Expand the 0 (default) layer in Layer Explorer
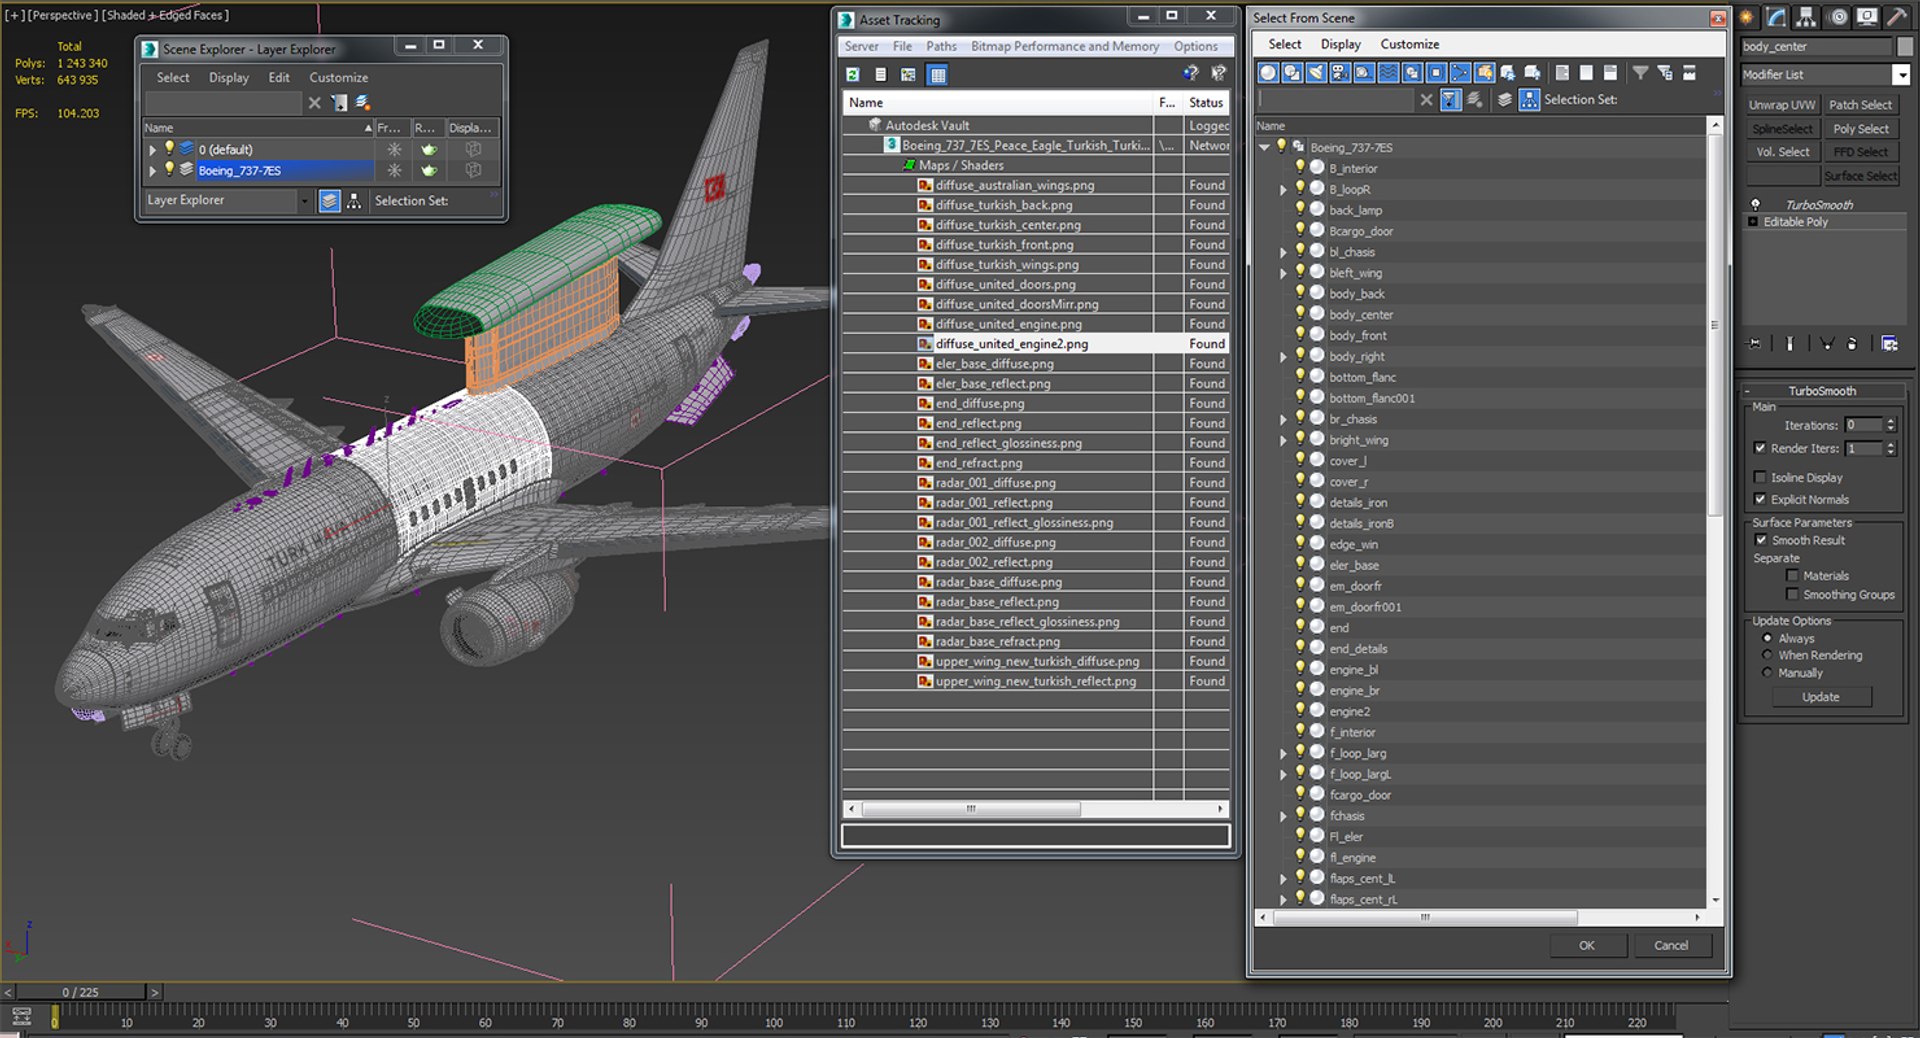1920x1038 pixels. 152,149
